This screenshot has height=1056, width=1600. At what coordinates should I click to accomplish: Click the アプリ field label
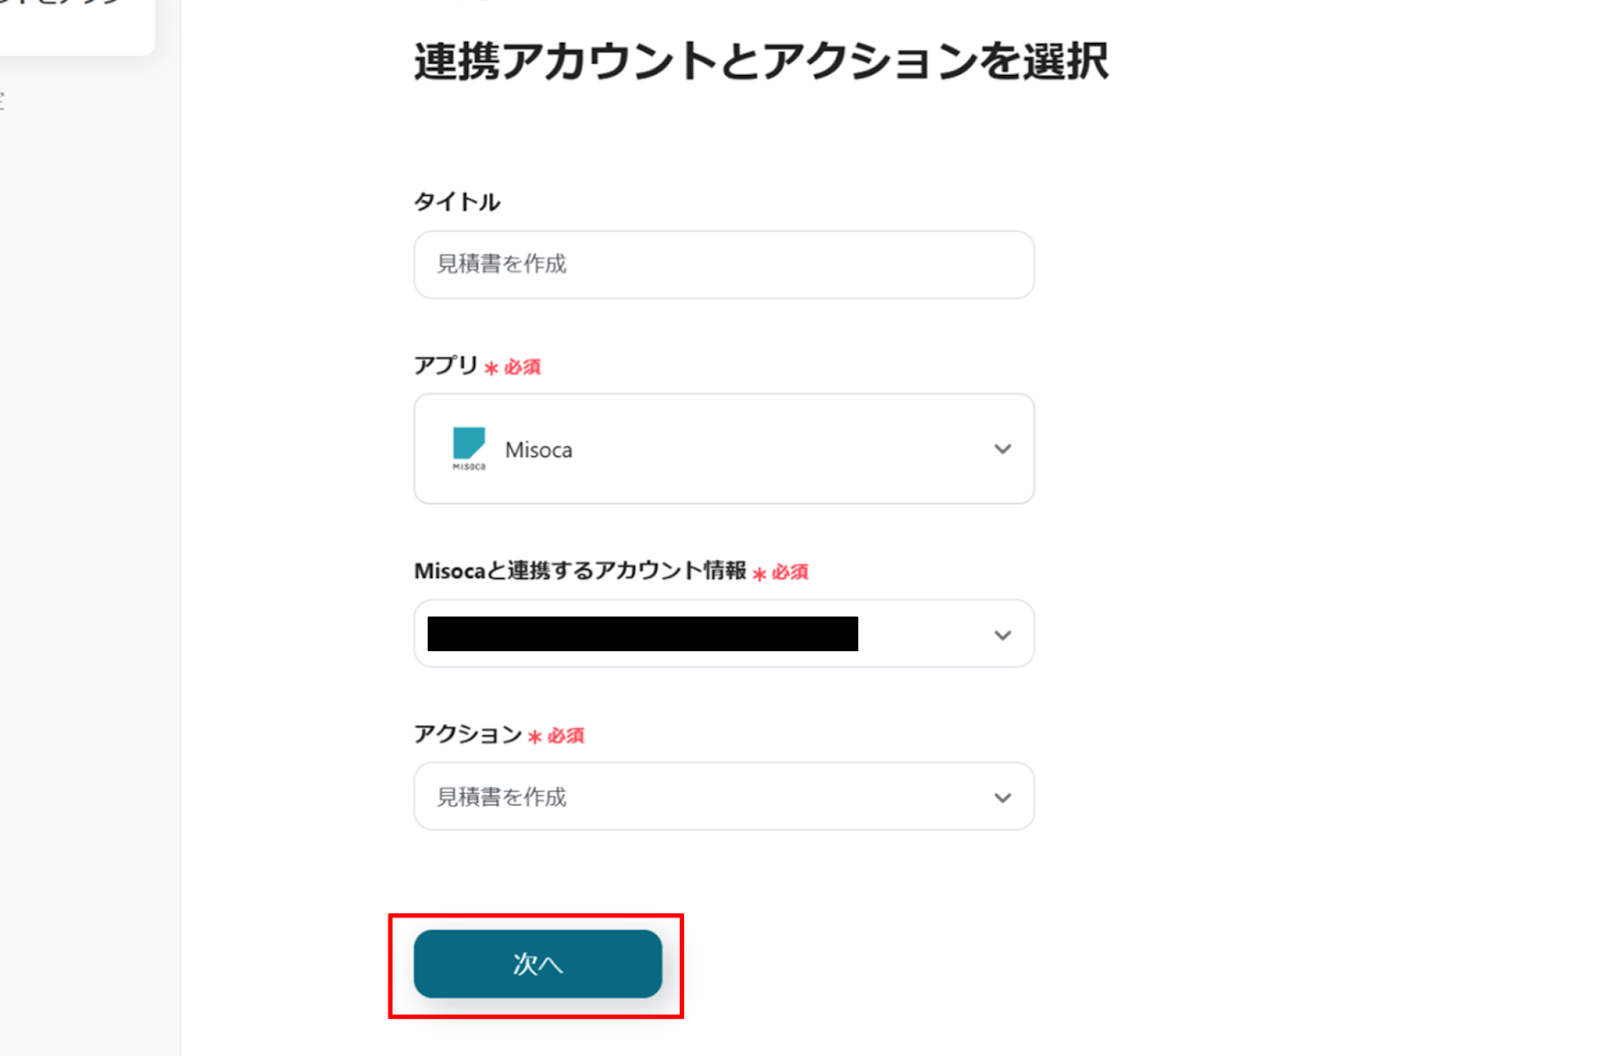446,366
